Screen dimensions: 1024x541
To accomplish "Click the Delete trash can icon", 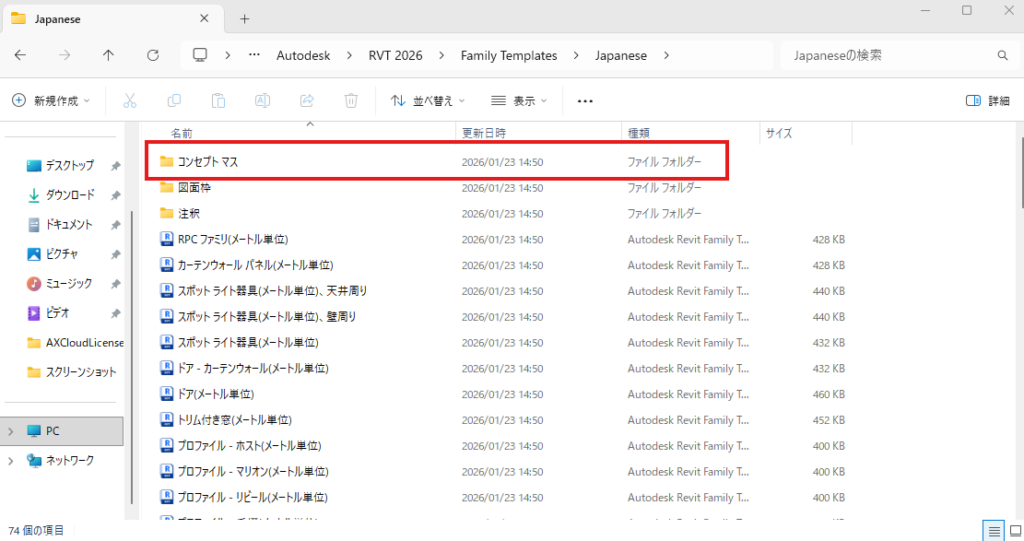I will pos(351,101).
